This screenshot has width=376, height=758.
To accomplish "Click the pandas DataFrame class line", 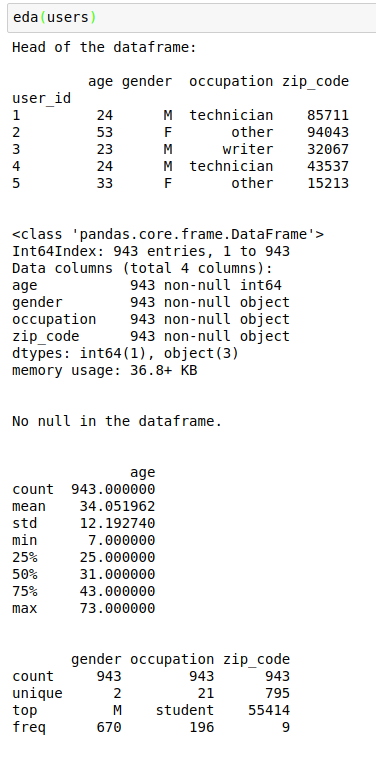I will [x=168, y=235].
